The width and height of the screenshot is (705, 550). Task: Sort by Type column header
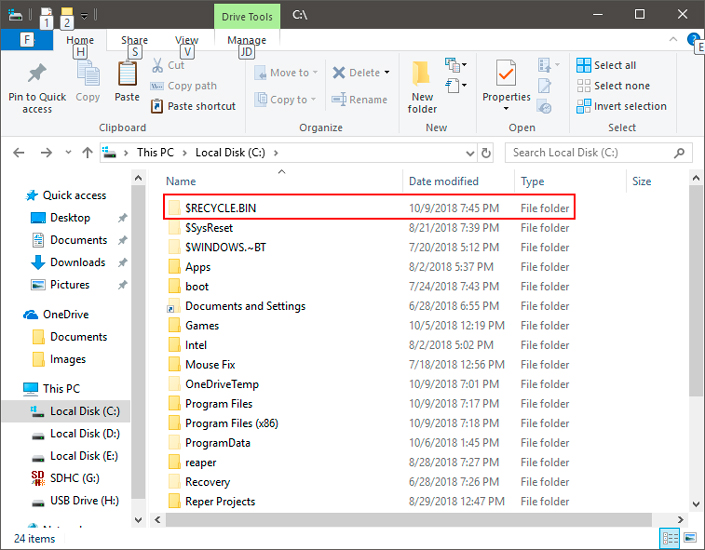(532, 181)
